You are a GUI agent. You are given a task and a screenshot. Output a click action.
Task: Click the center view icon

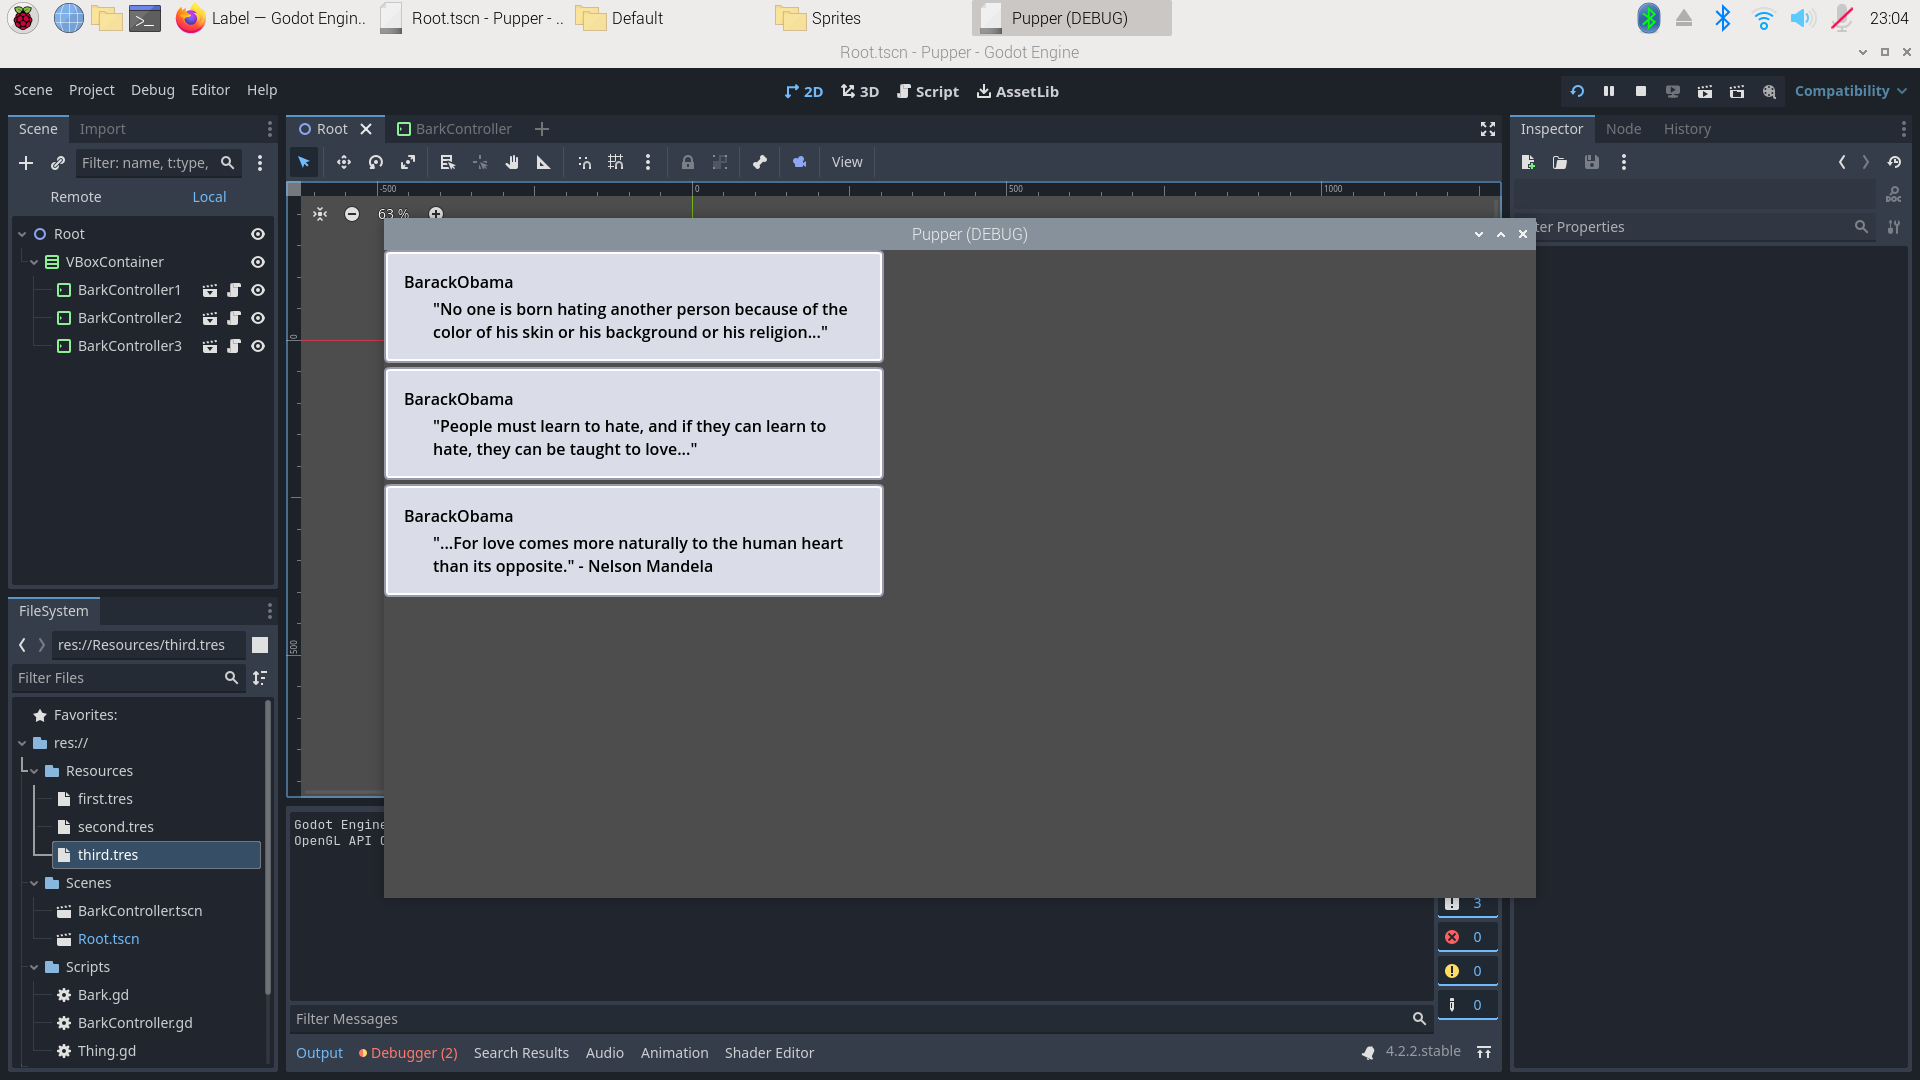pyautogui.click(x=320, y=214)
